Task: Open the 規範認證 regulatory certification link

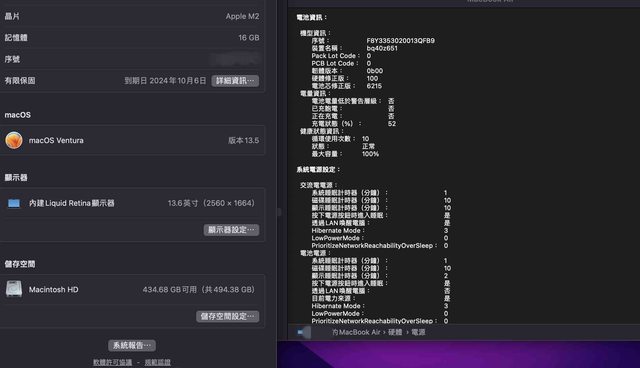Action: point(158,362)
